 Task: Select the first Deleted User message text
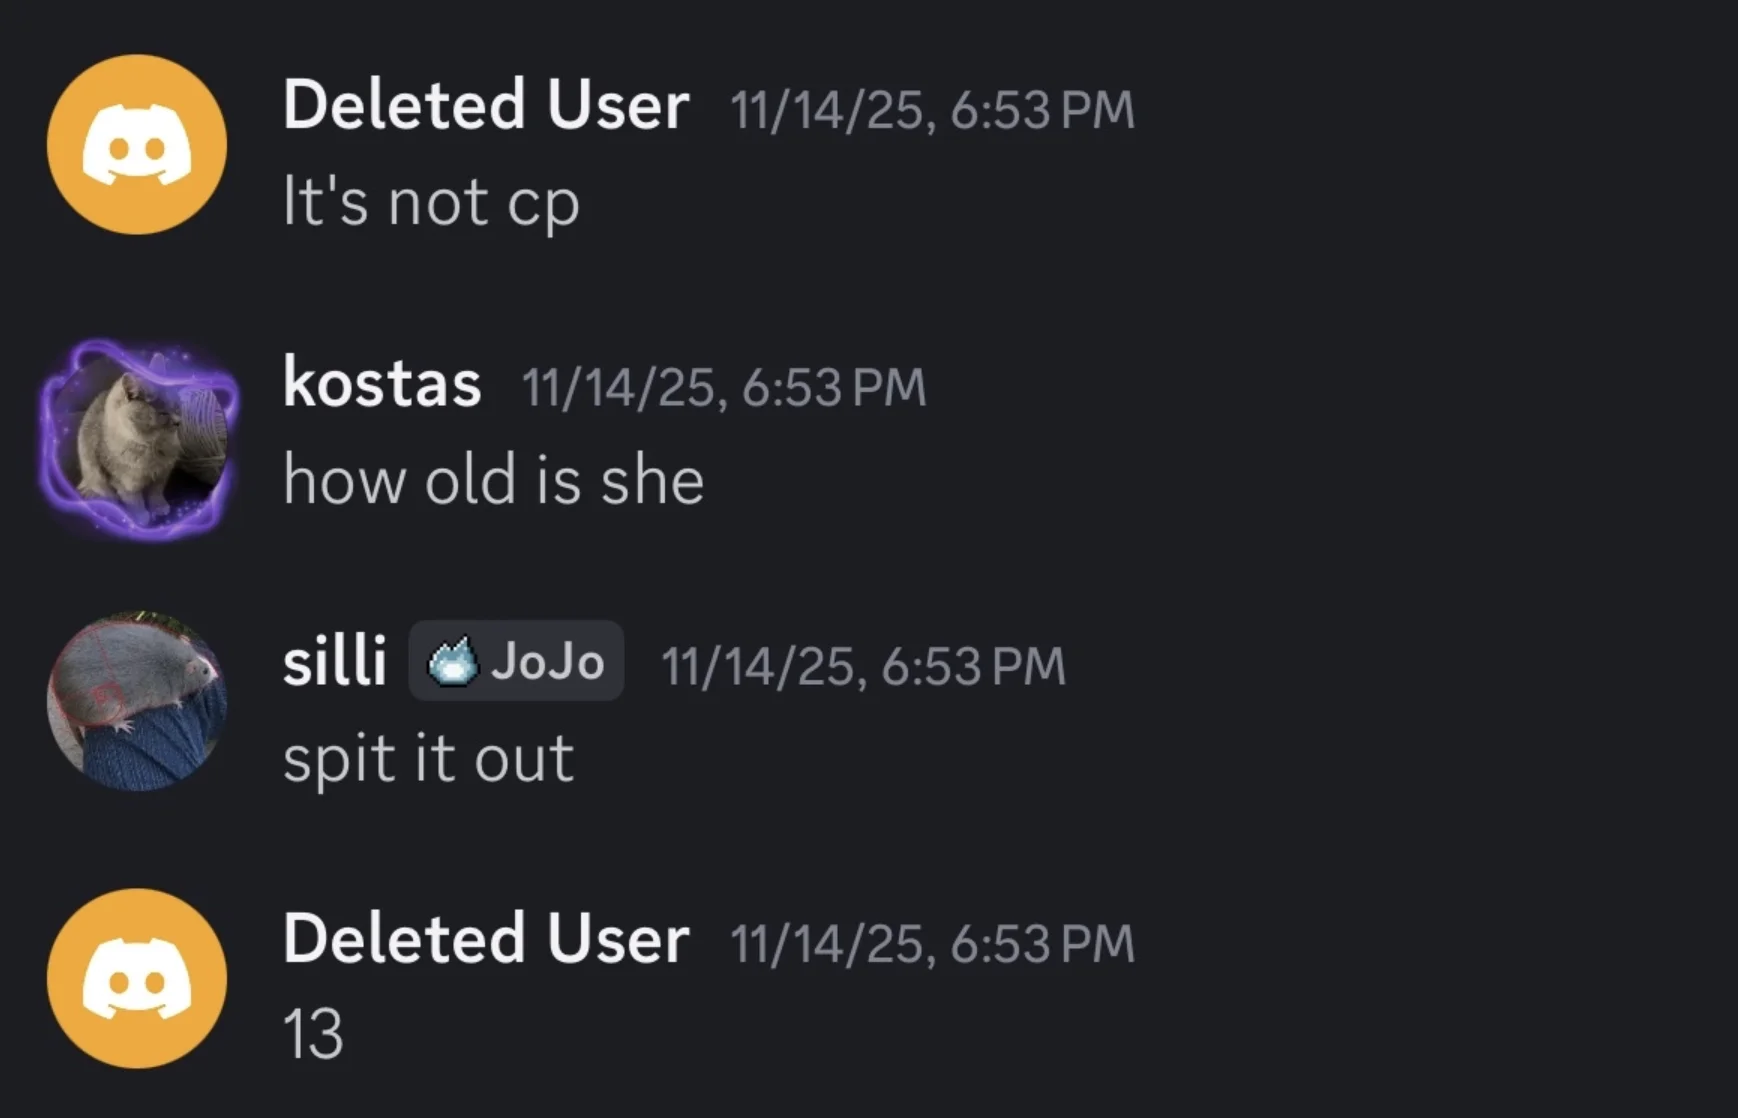pos(431,202)
